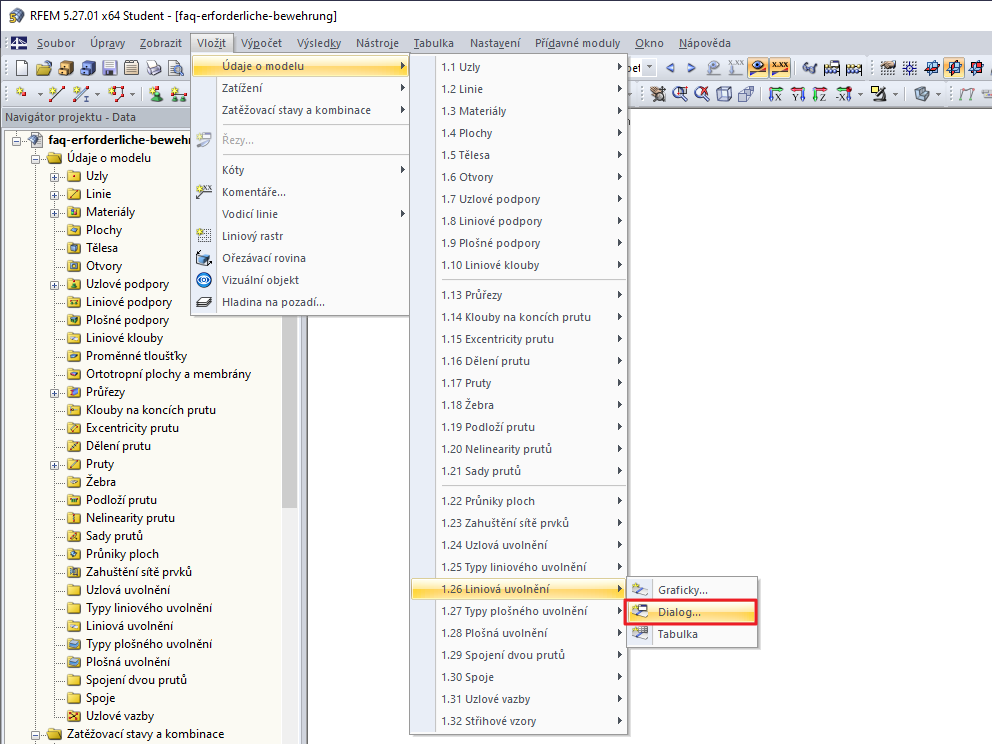Expand the Uzly tree node

click(54, 177)
